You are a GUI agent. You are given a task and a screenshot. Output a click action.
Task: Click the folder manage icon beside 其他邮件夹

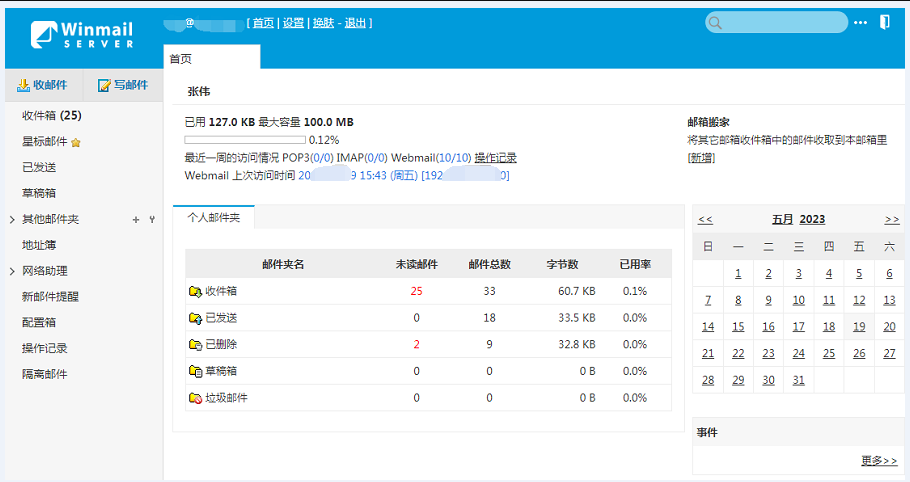(151, 219)
